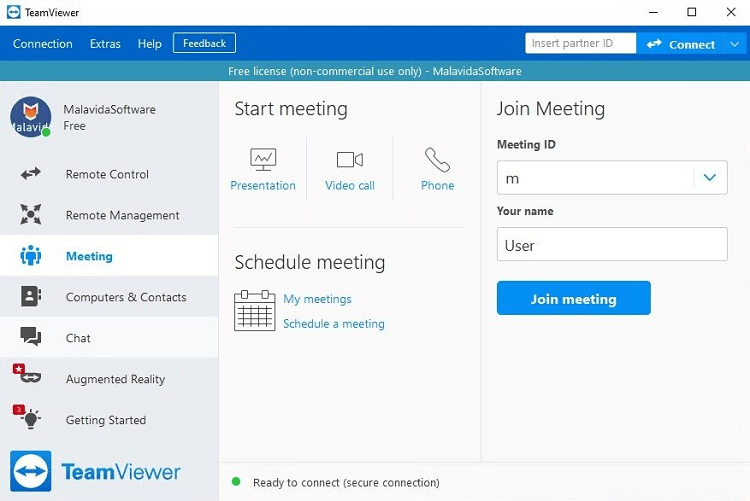Open the Schedule a meeting link
This screenshot has height=501, width=750.
pos(334,323)
